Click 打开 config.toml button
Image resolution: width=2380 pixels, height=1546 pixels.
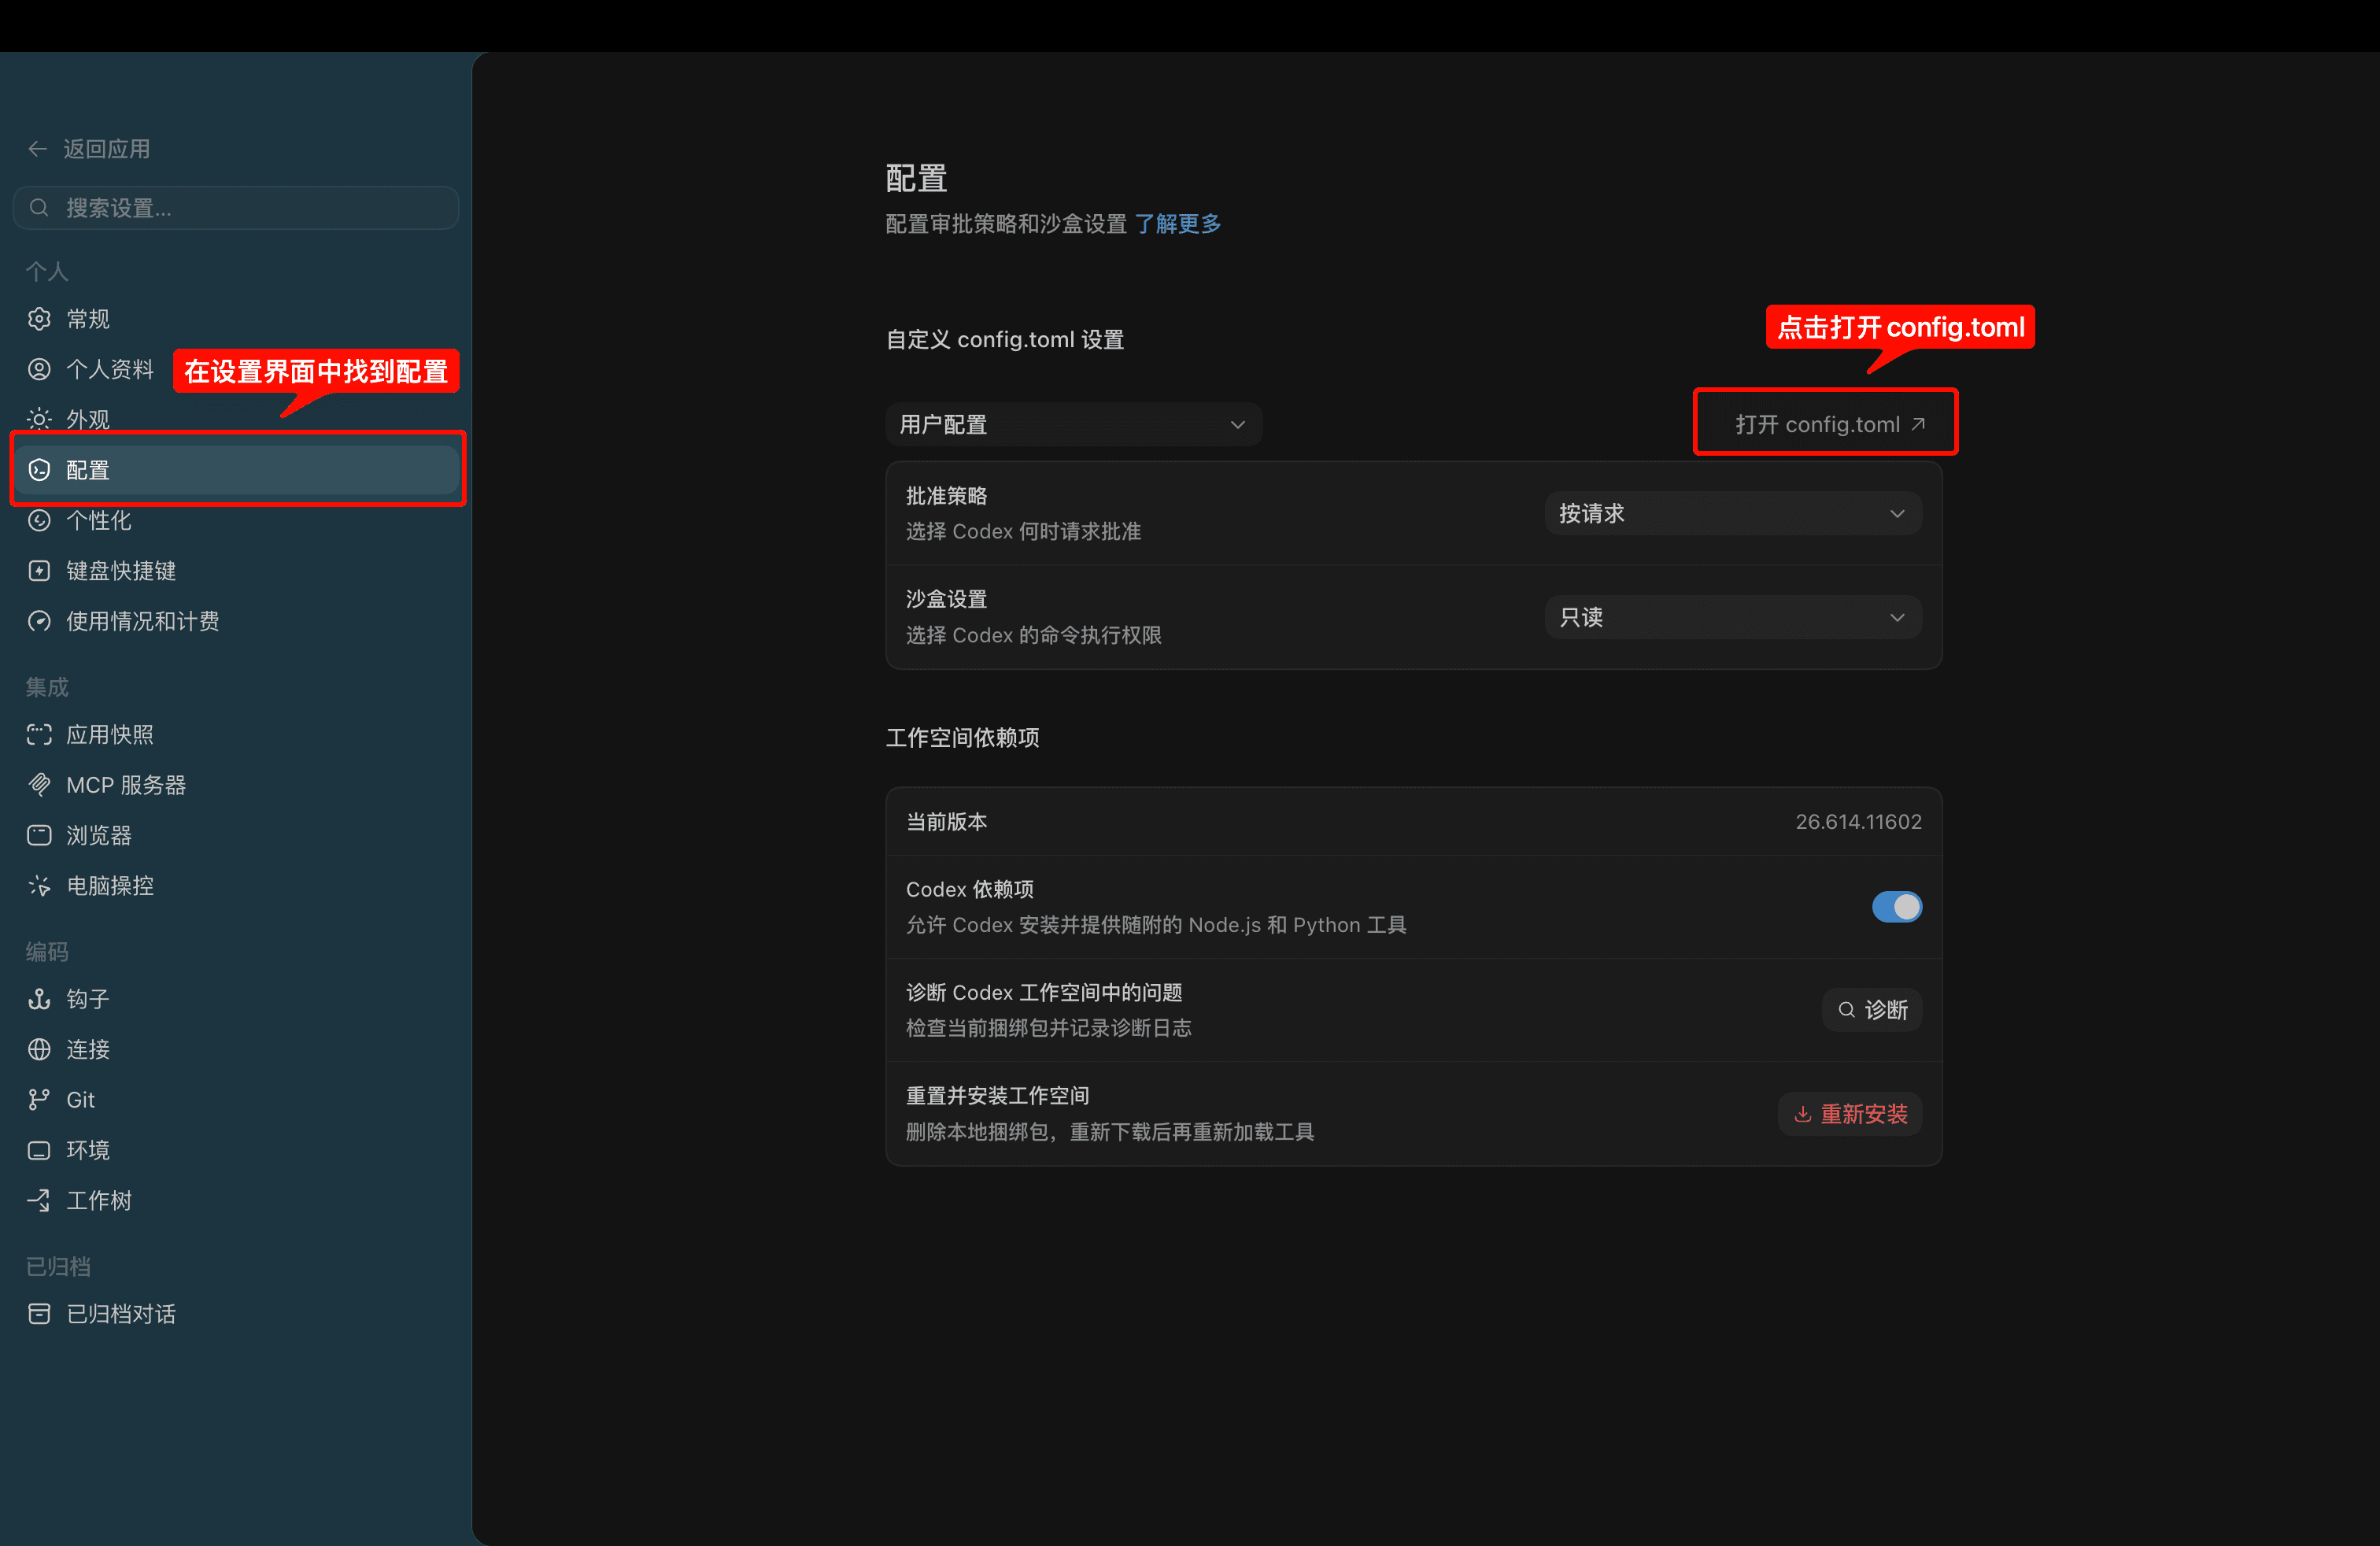point(1829,425)
